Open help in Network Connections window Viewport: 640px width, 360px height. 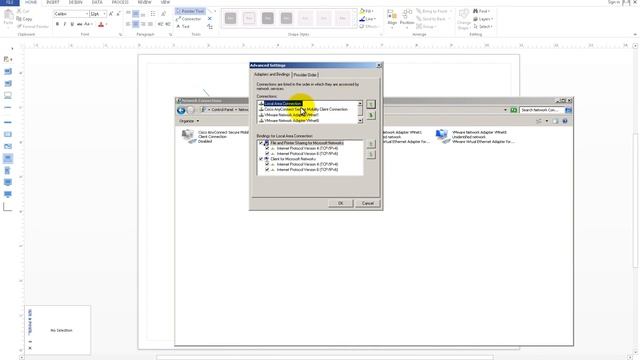tap(565, 121)
